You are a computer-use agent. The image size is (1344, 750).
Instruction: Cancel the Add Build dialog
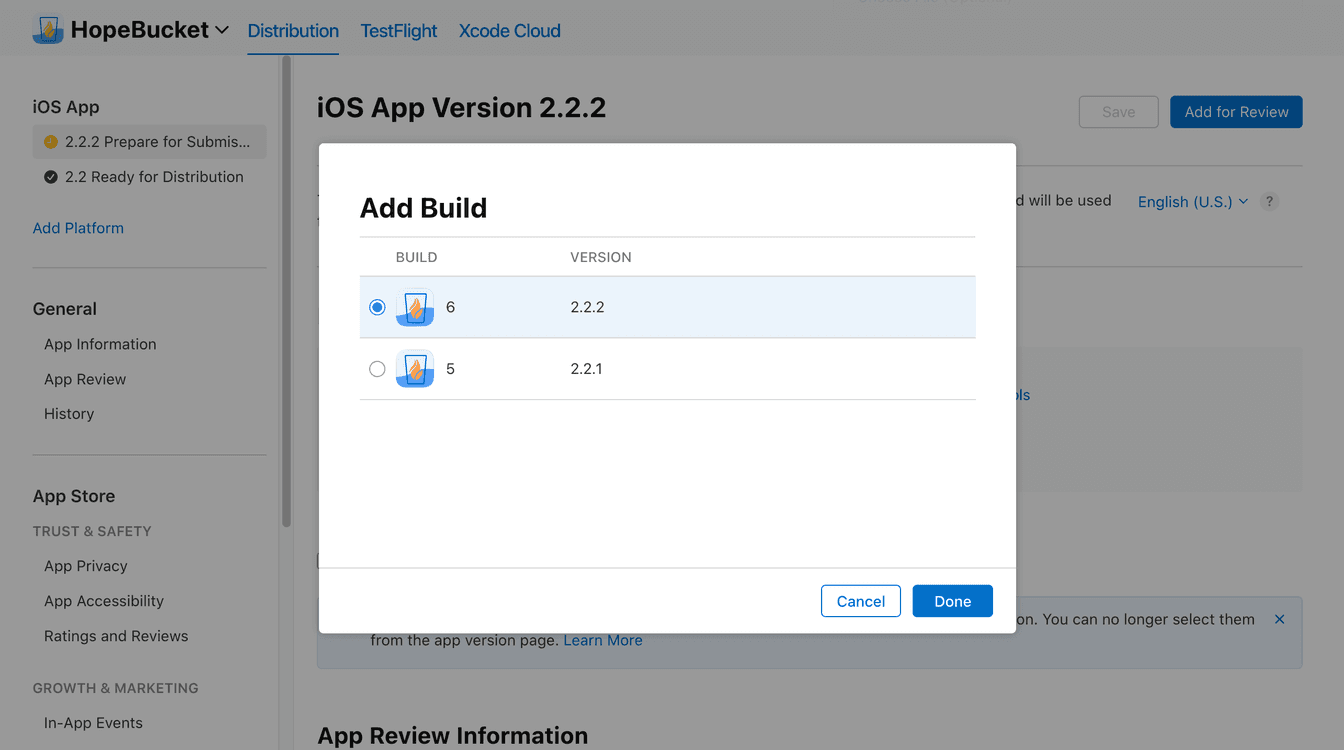click(x=860, y=601)
